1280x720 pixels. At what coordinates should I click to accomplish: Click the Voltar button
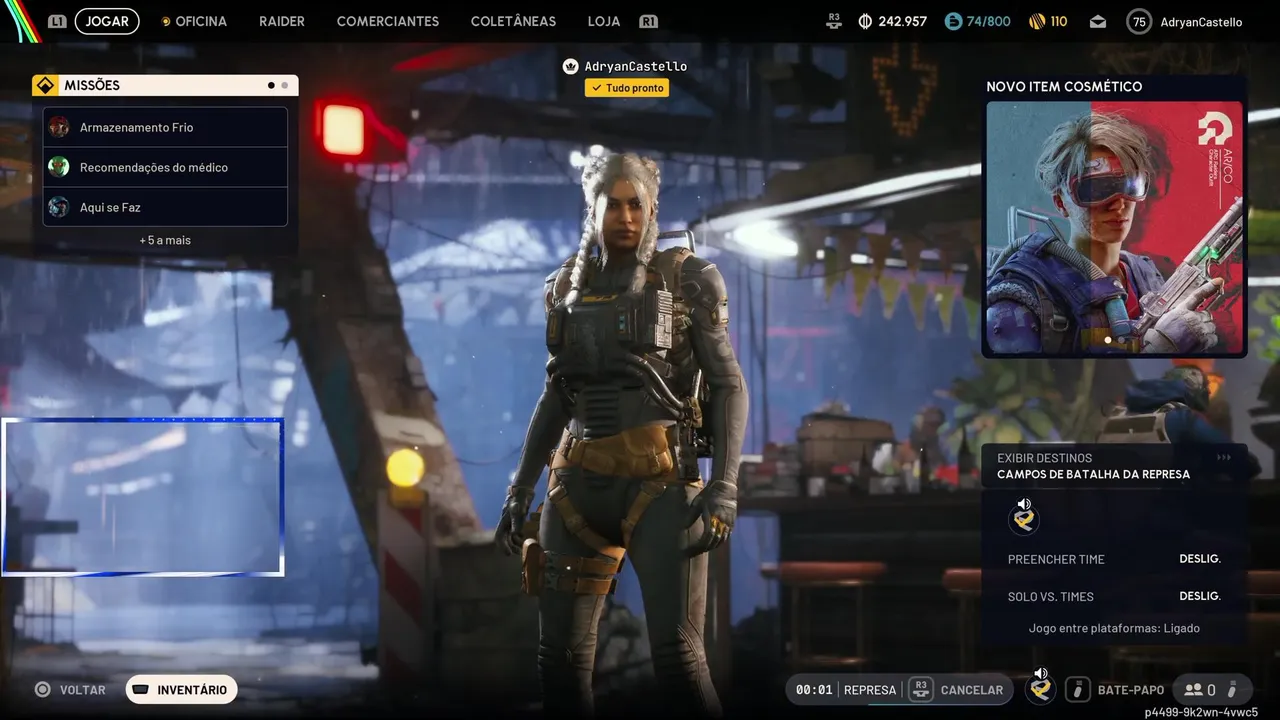(x=70, y=690)
